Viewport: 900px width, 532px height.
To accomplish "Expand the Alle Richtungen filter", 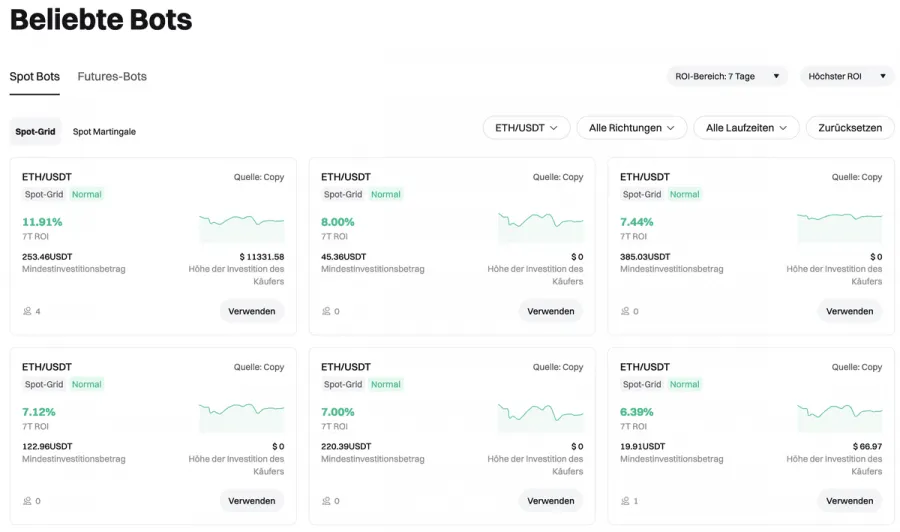I will [631, 127].
